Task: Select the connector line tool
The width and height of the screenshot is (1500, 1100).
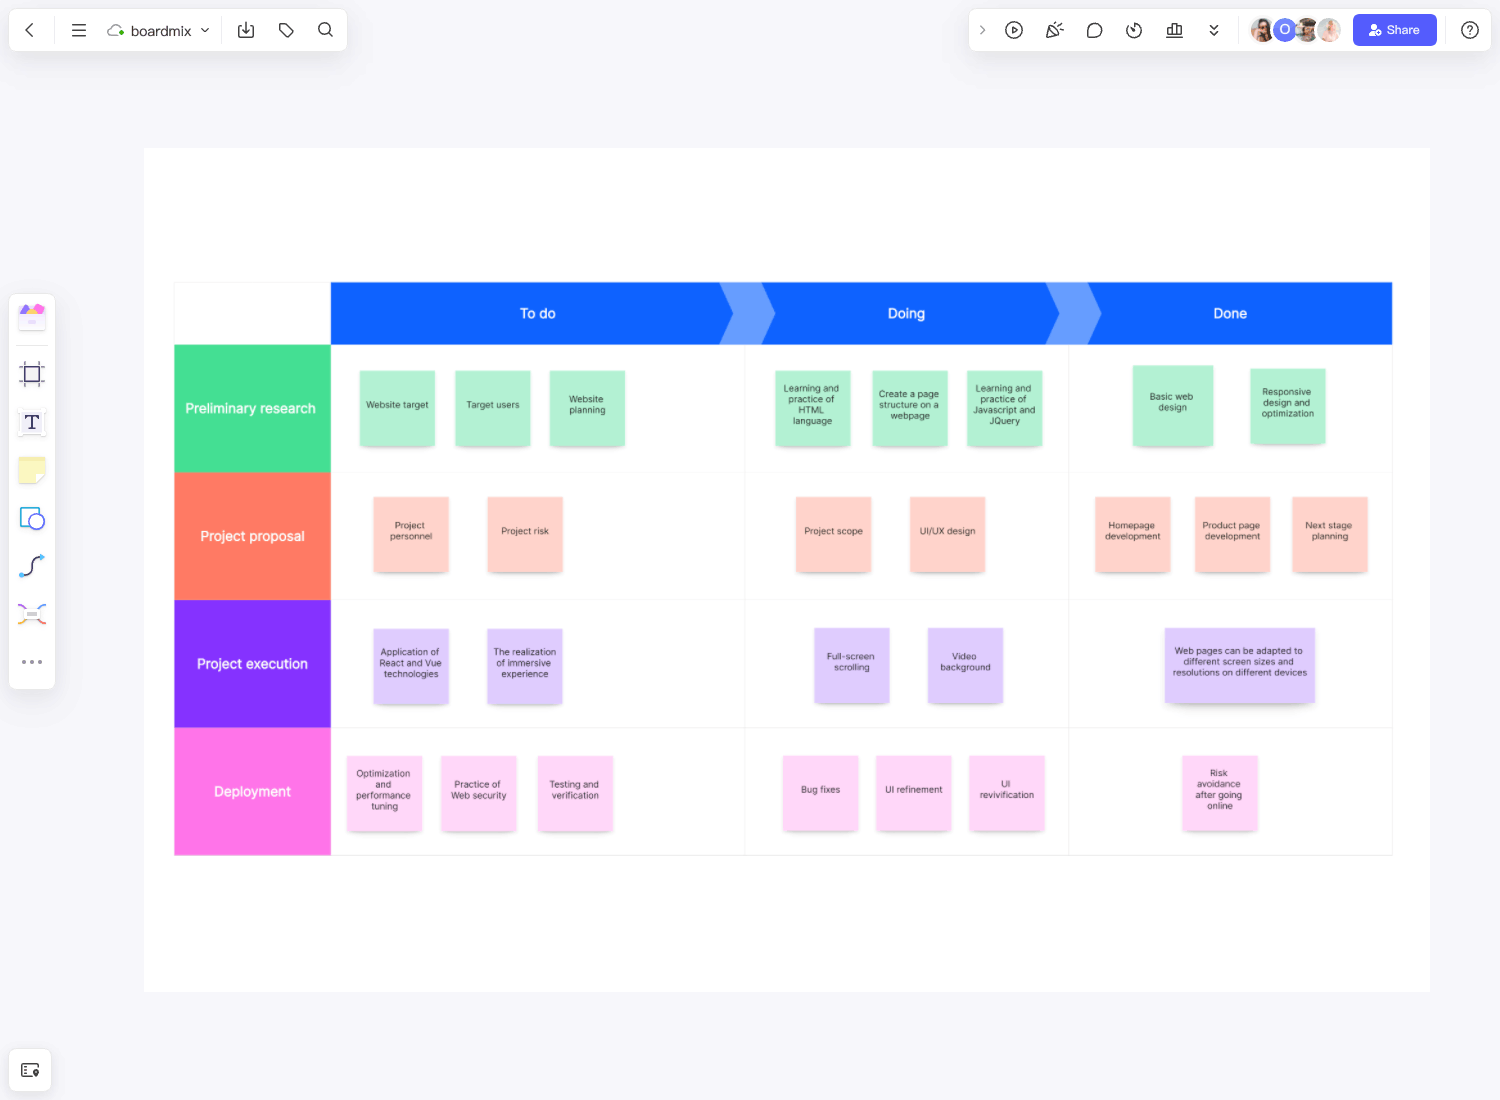Action: [32, 566]
